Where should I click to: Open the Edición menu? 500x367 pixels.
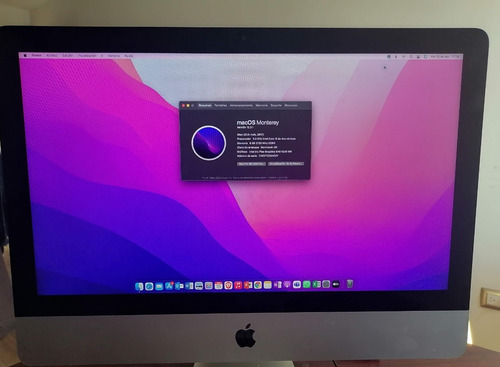(x=67, y=55)
